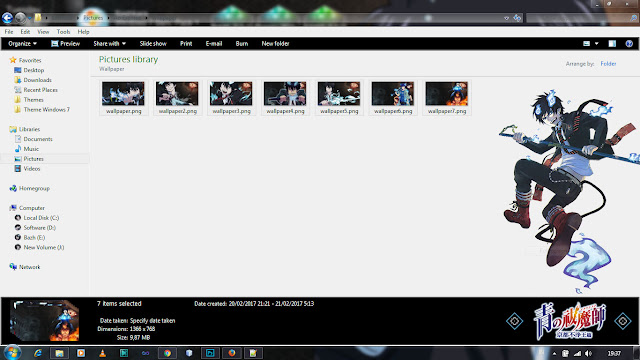Open the Documents library
640x360 pixels.
33,139
